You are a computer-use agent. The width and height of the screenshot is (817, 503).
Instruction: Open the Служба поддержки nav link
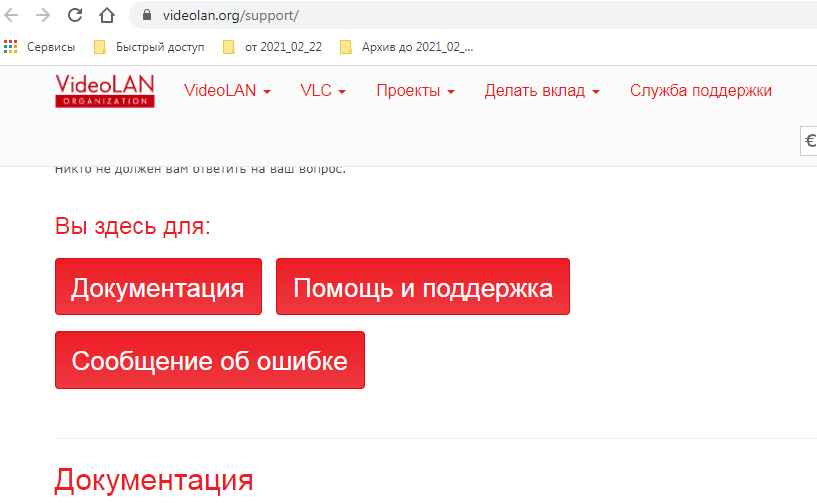pyautogui.click(x=700, y=91)
